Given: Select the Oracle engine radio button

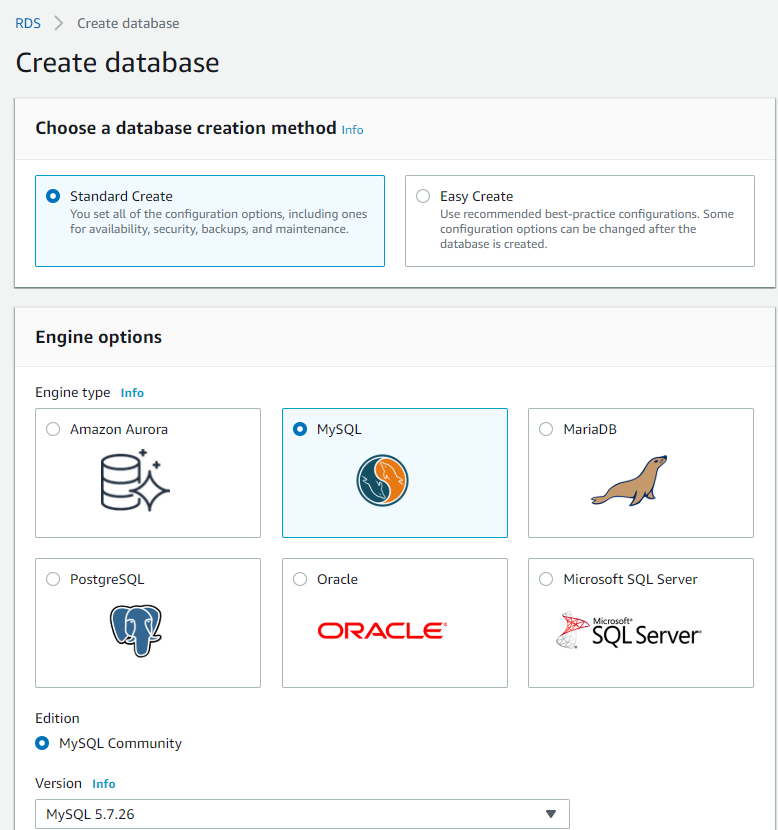Looking at the screenshot, I should click(300, 578).
